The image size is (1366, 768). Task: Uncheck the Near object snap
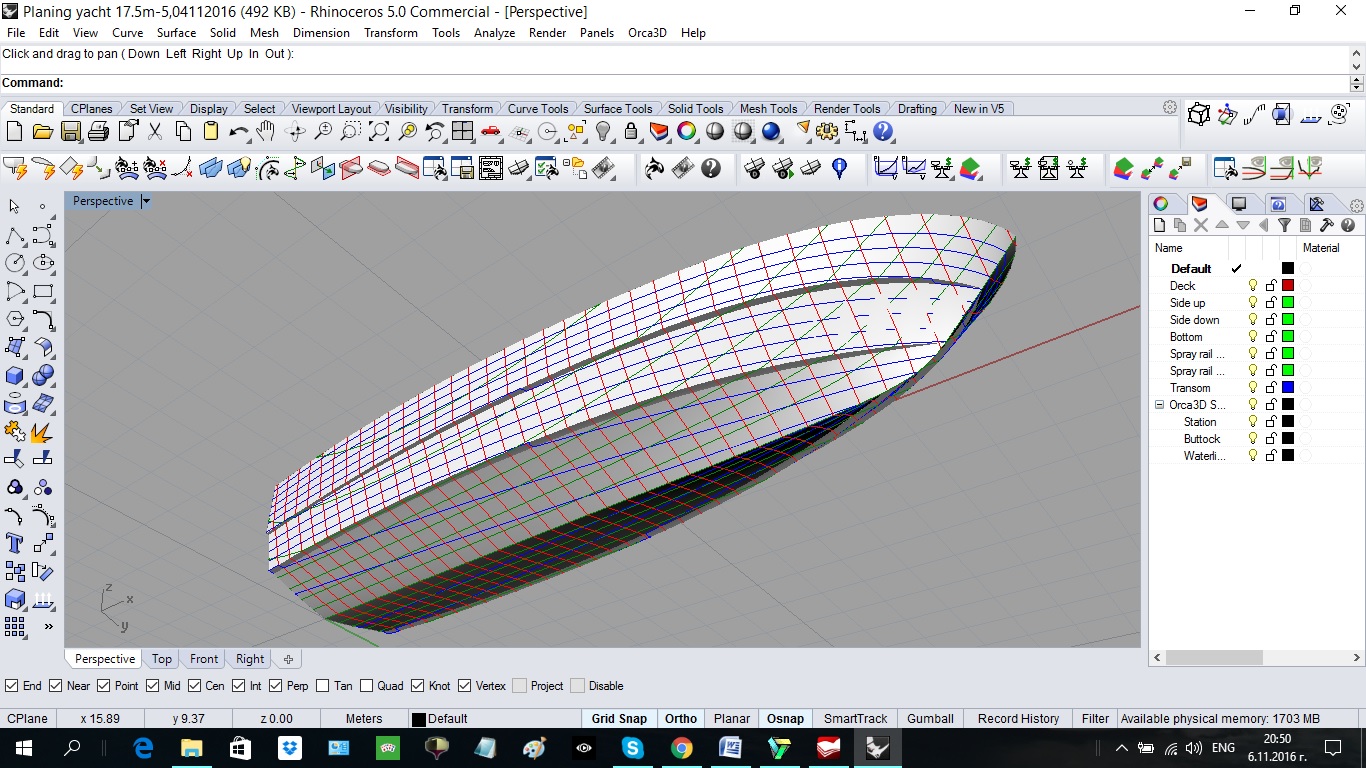click(55, 686)
